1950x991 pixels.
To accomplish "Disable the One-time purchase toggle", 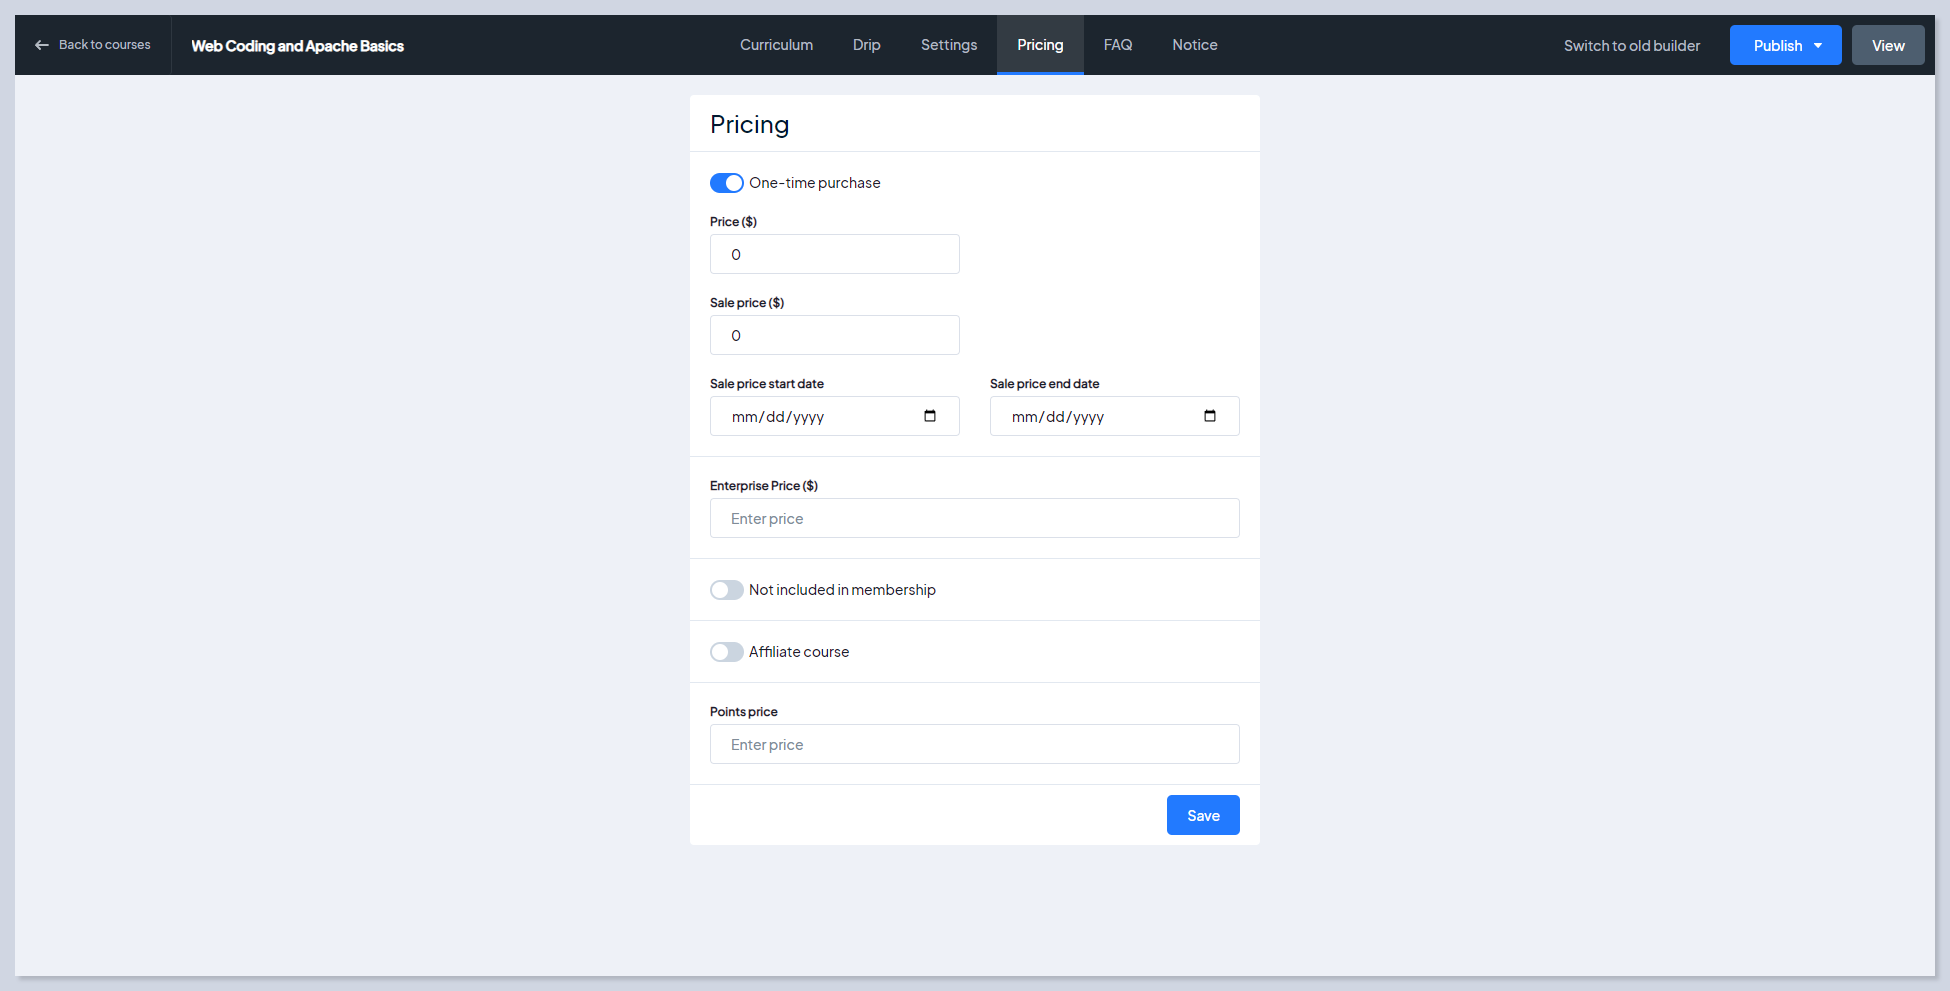I will [x=727, y=183].
